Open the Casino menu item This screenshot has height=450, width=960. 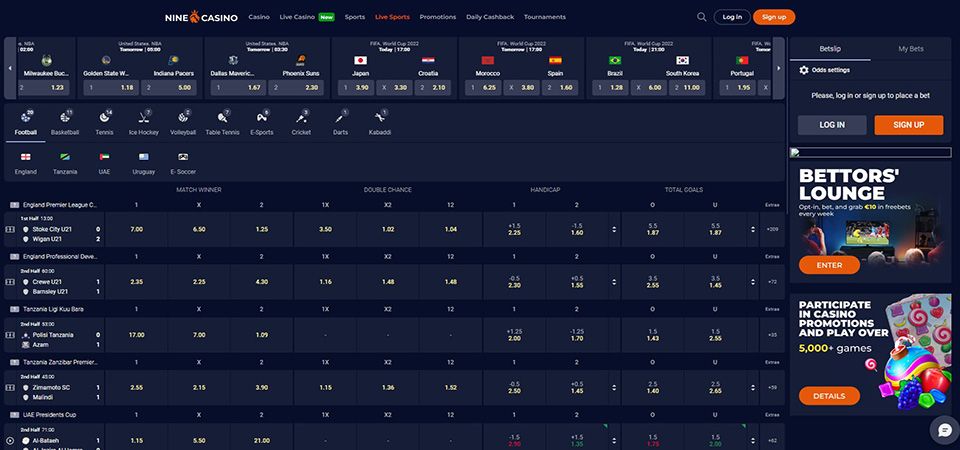[259, 17]
